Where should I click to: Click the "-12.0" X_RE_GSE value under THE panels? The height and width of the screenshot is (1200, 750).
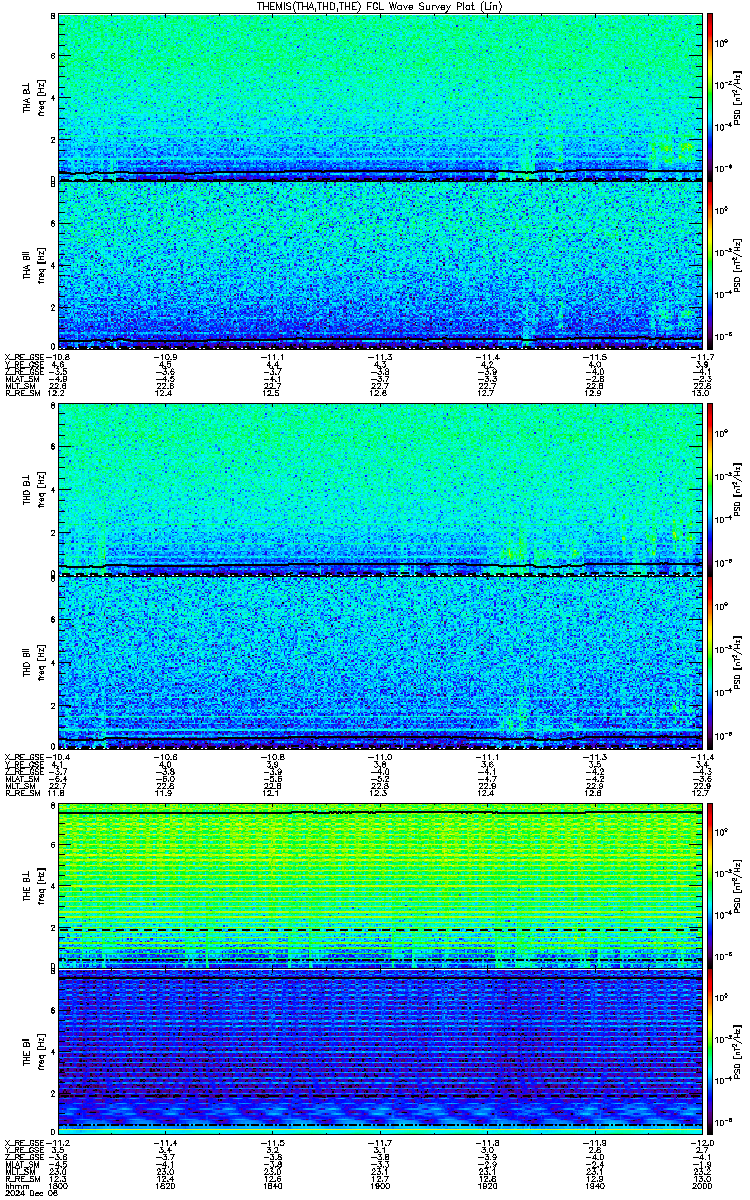(702, 1142)
